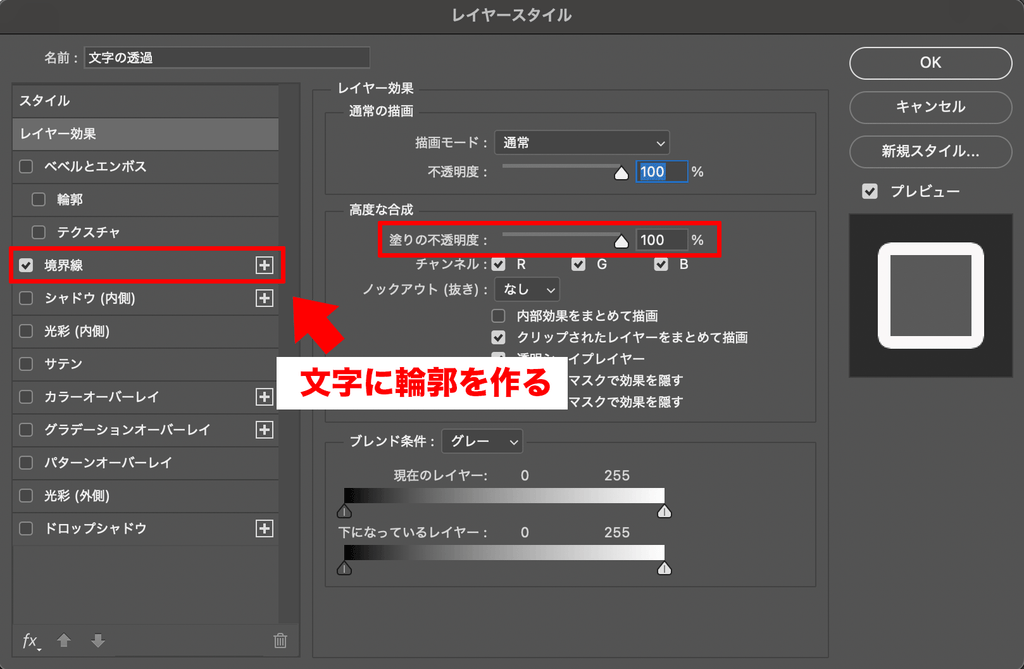This screenshot has height=669, width=1024.
Task: Click the 新規スタイル... button
Action: click(931, 152)
